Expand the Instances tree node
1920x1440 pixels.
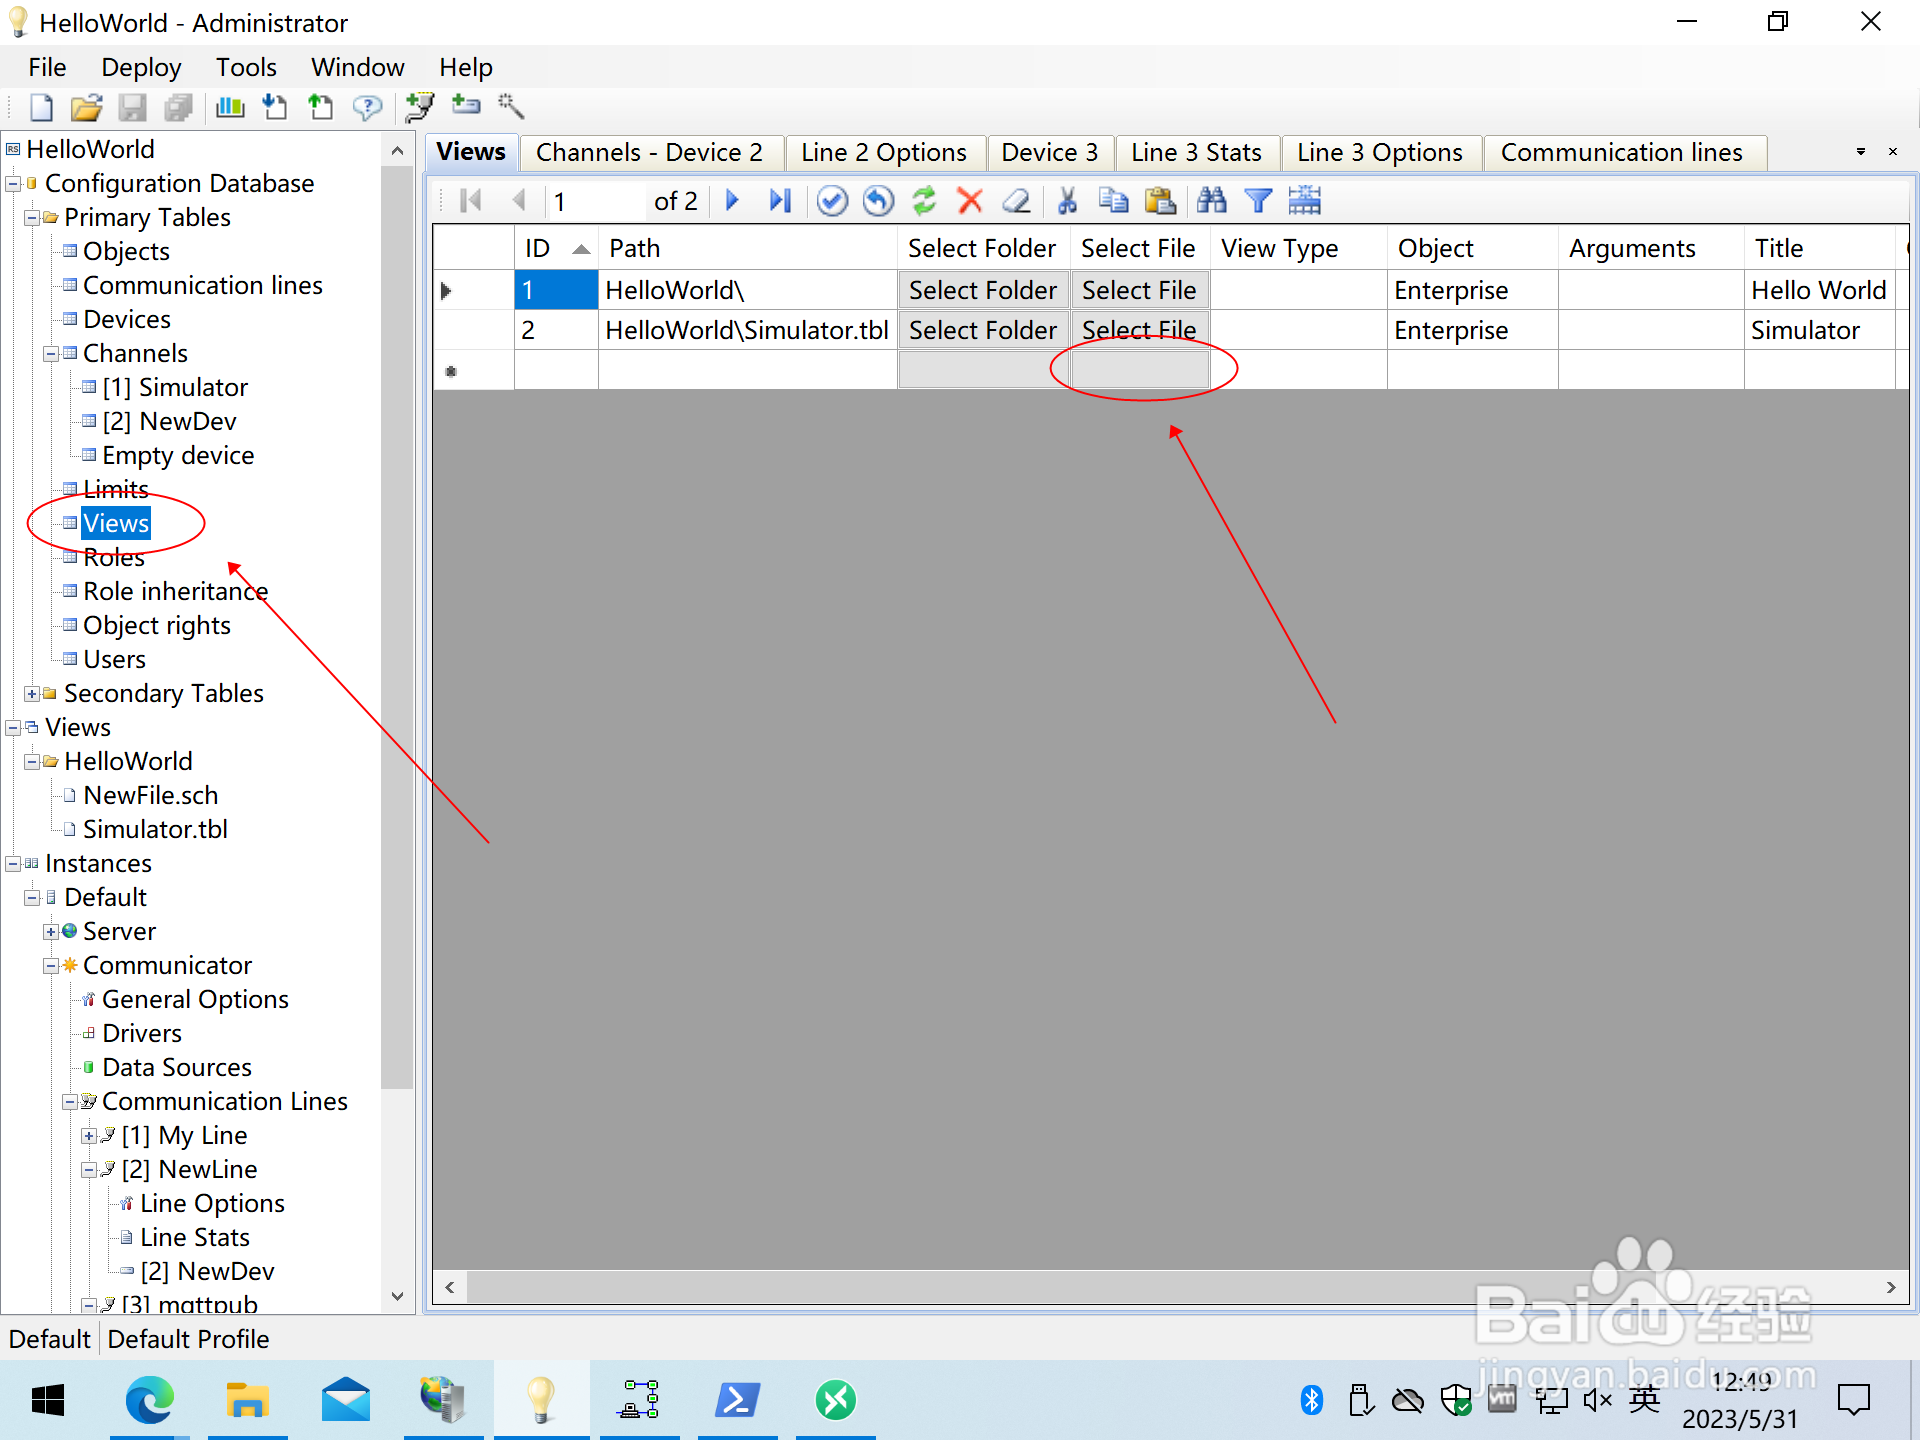click(x=12, y=862)
